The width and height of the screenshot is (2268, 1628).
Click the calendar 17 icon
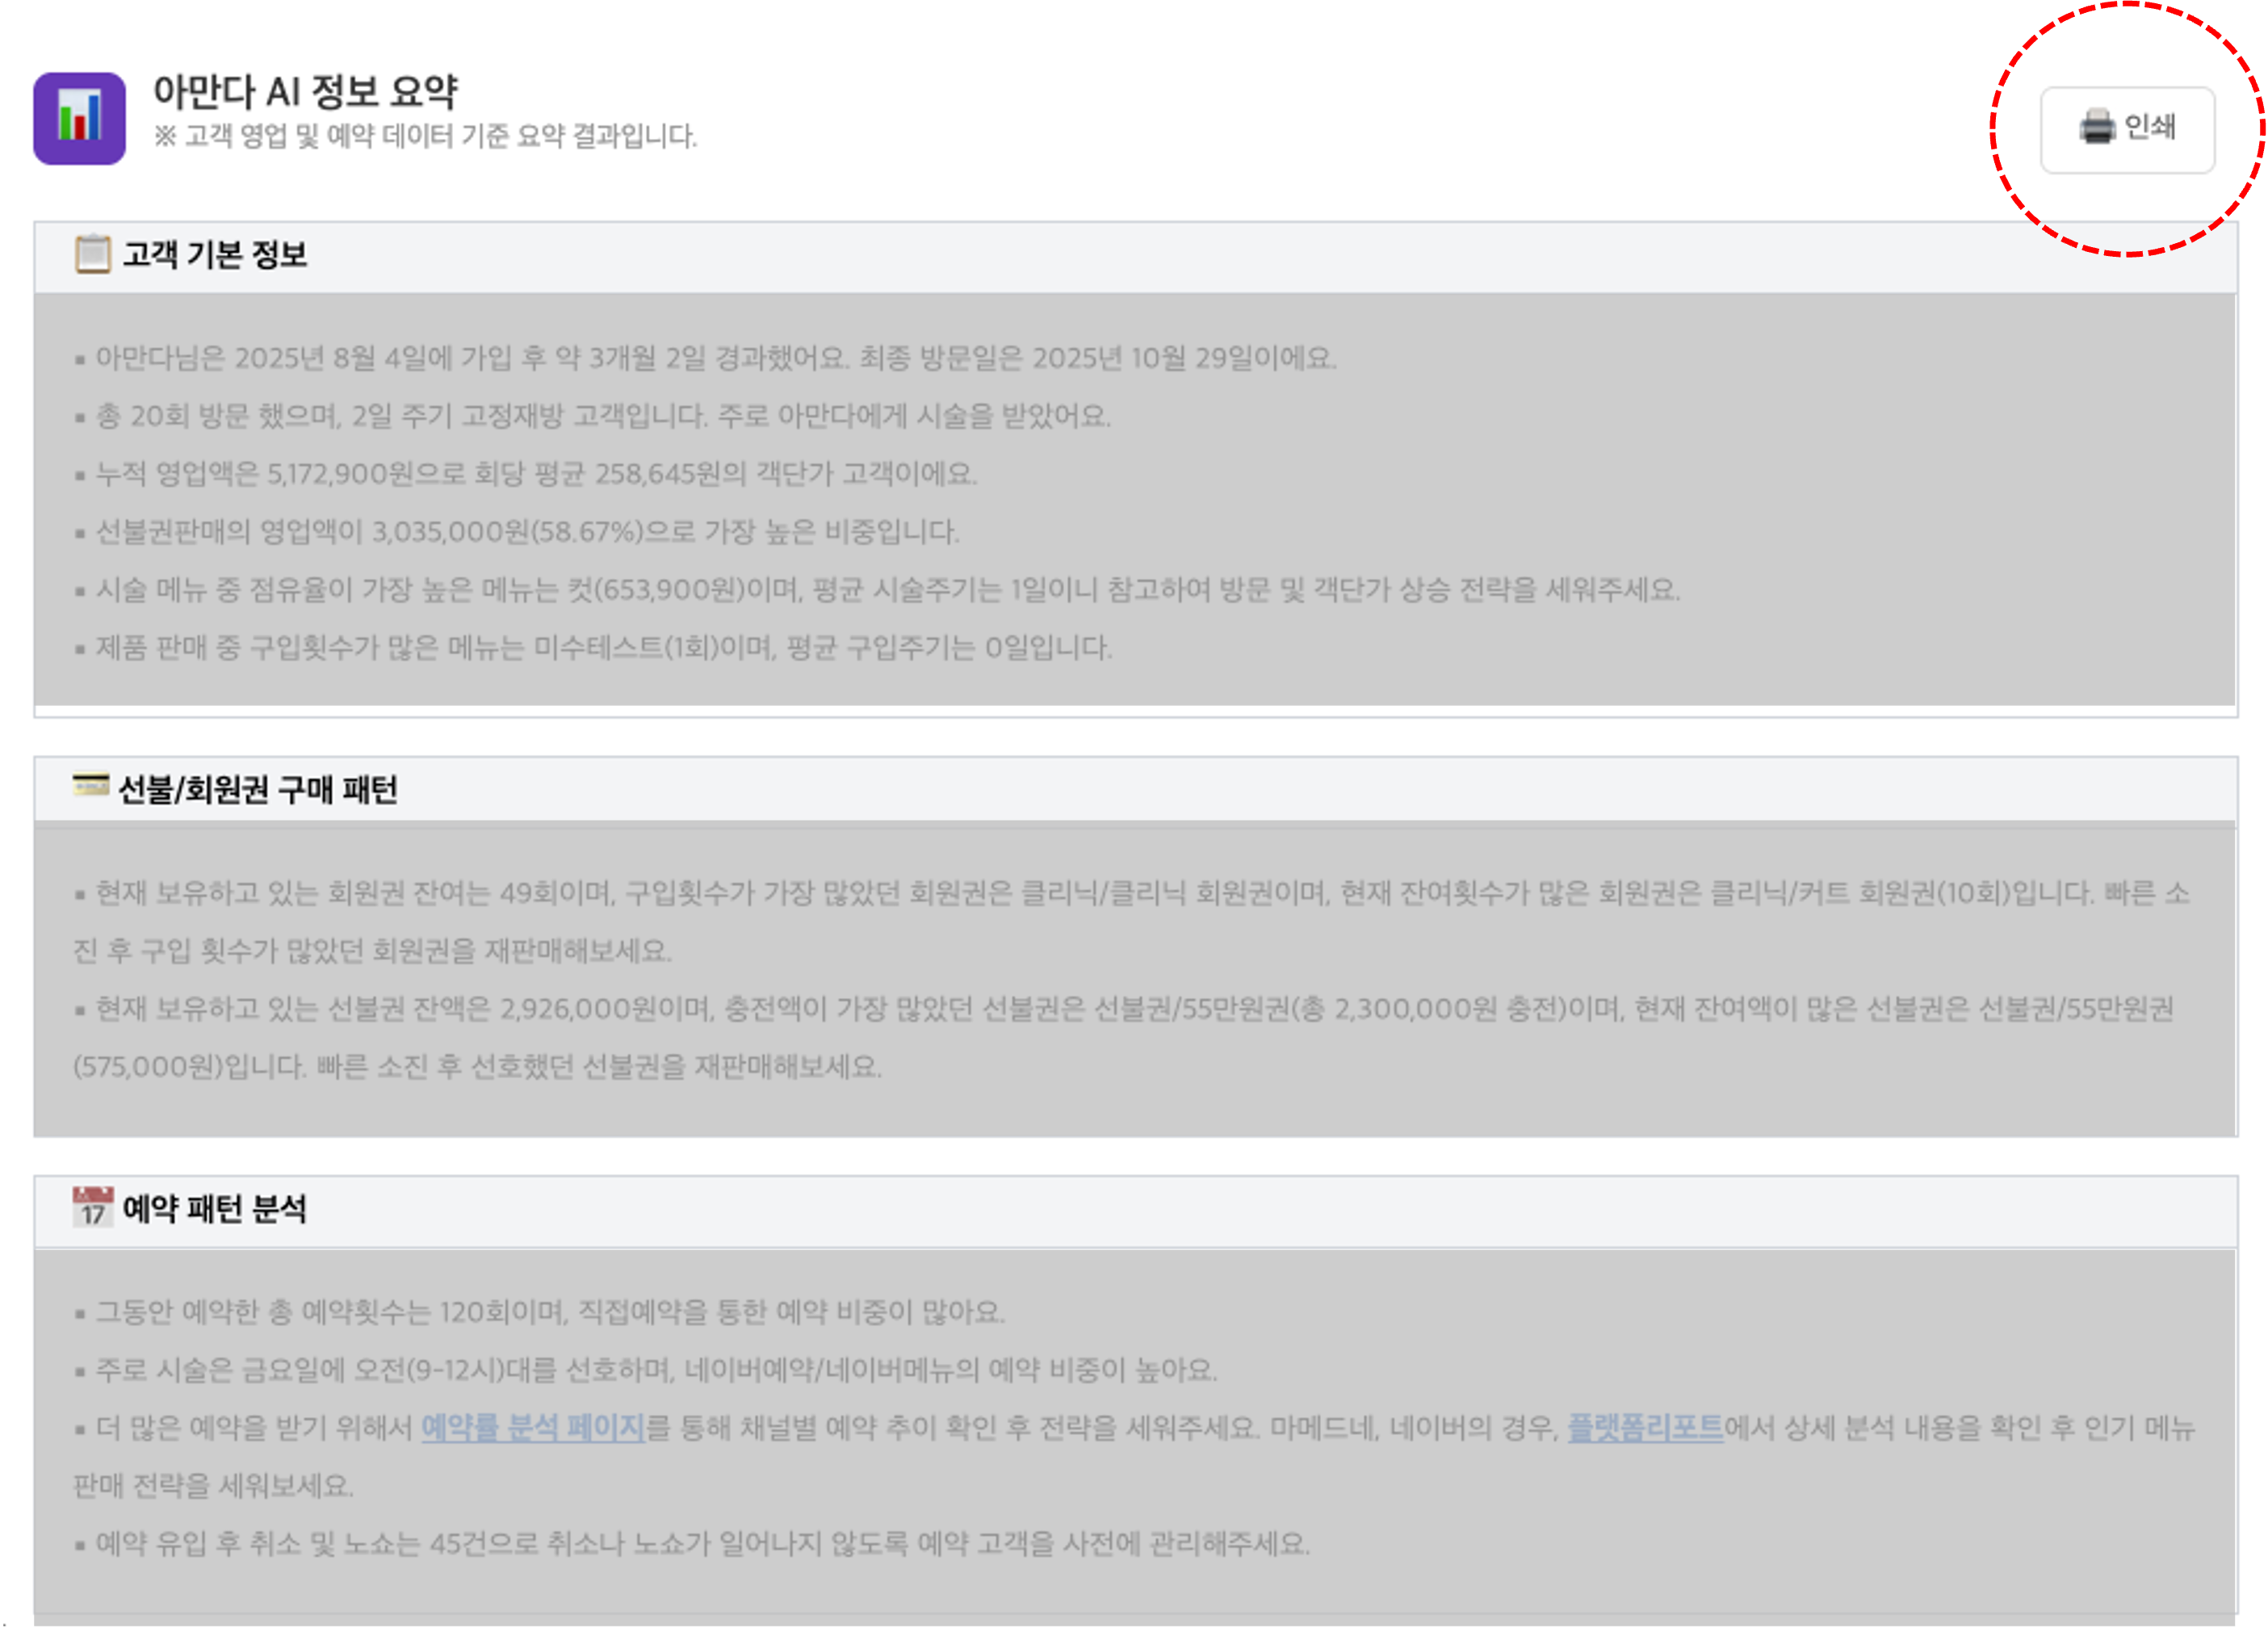point(92,1207)
